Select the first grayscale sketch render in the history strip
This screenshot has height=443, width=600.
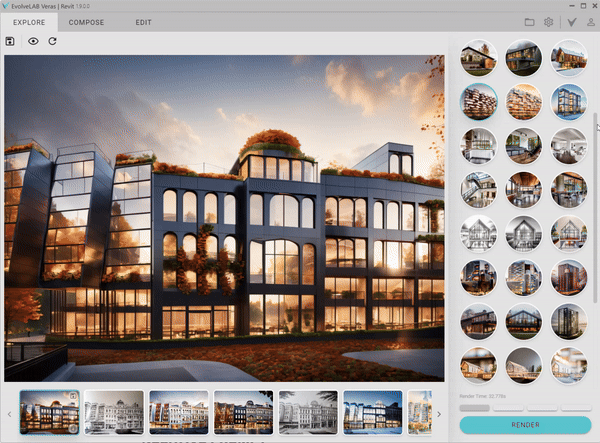(114, 412)
